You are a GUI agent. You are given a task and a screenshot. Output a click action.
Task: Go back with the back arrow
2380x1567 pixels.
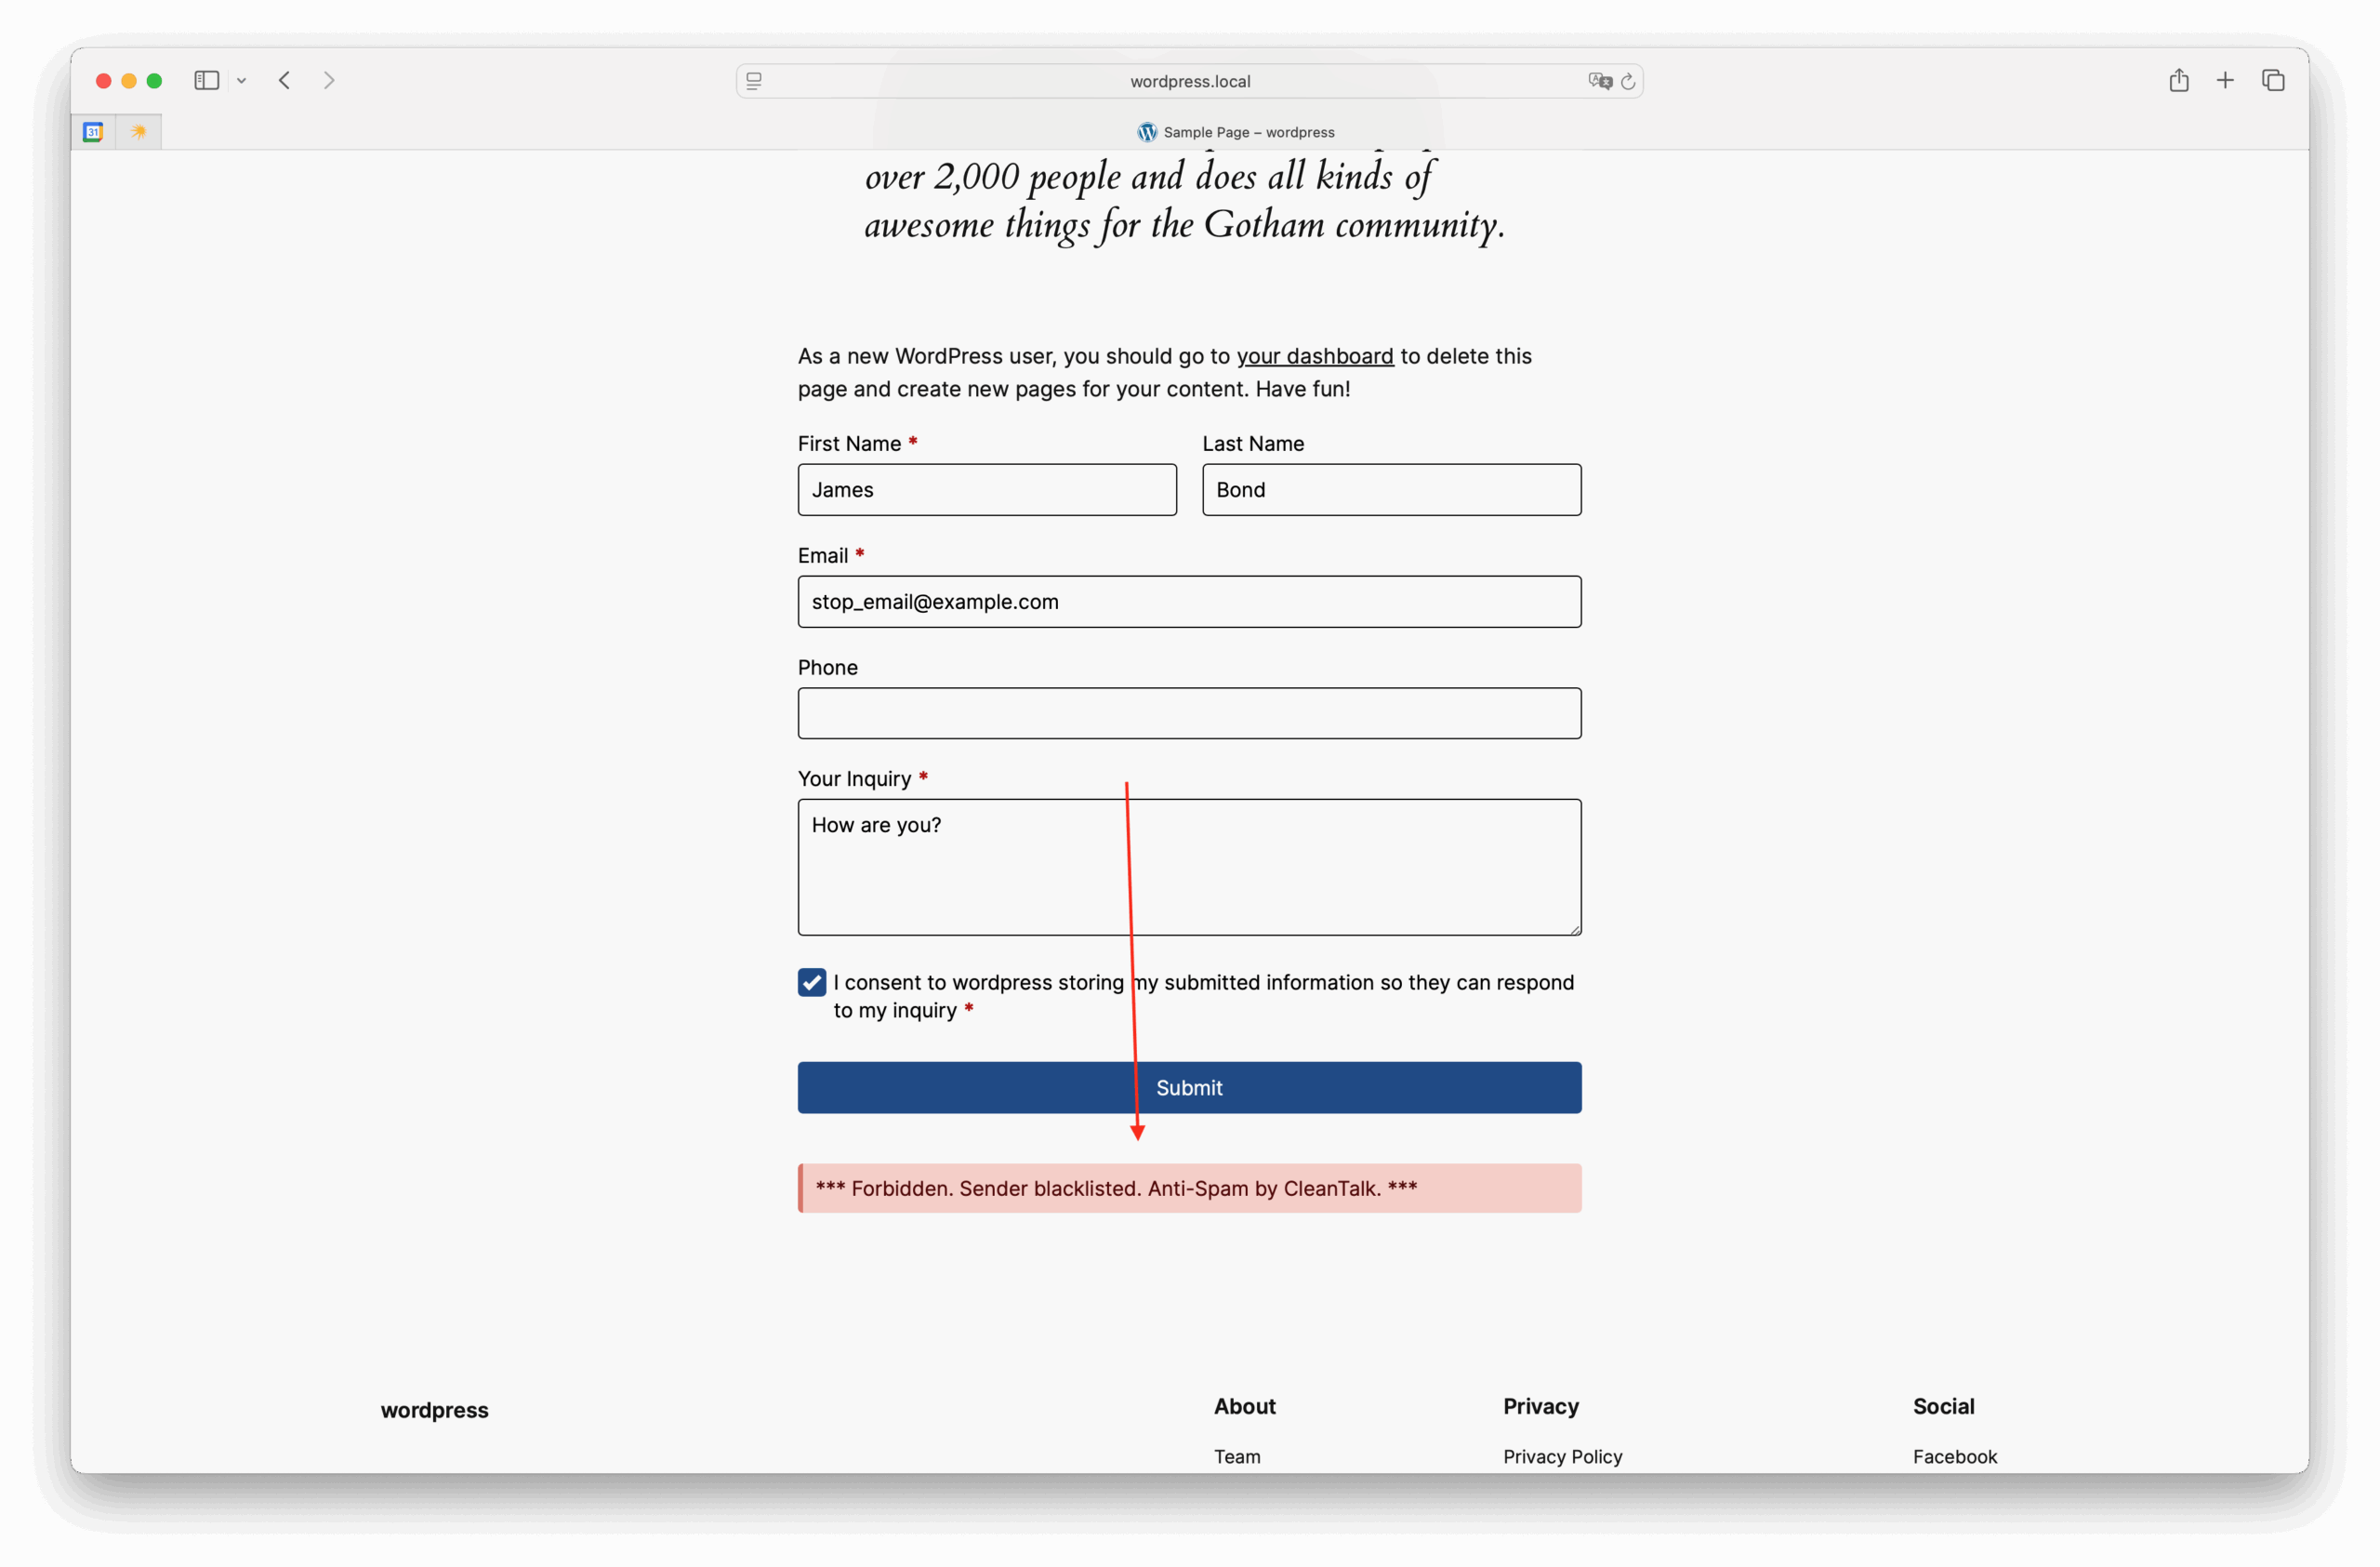[x=285, y=80]
